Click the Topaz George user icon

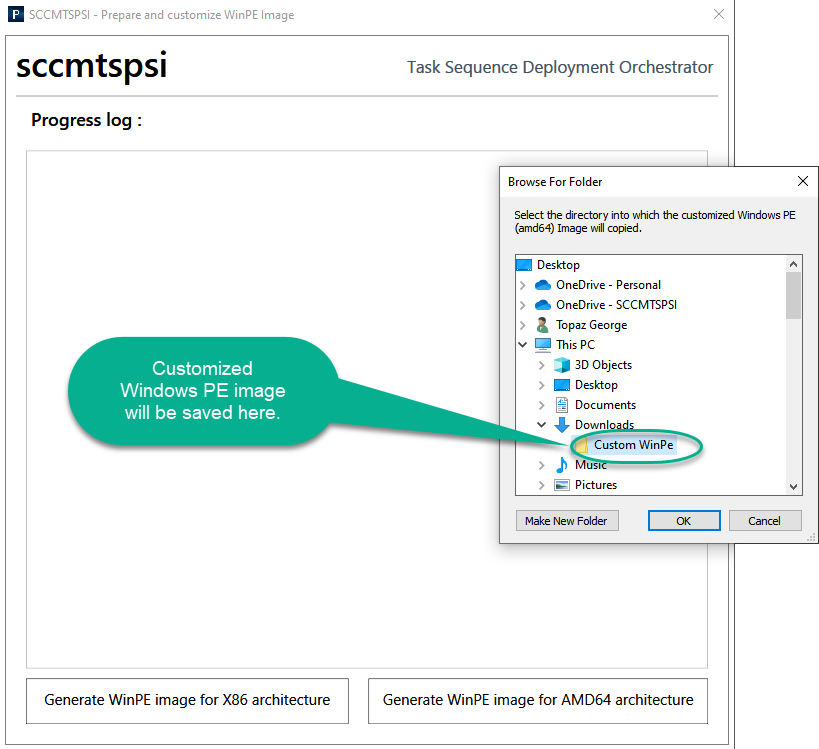click(x=543, y=325)
